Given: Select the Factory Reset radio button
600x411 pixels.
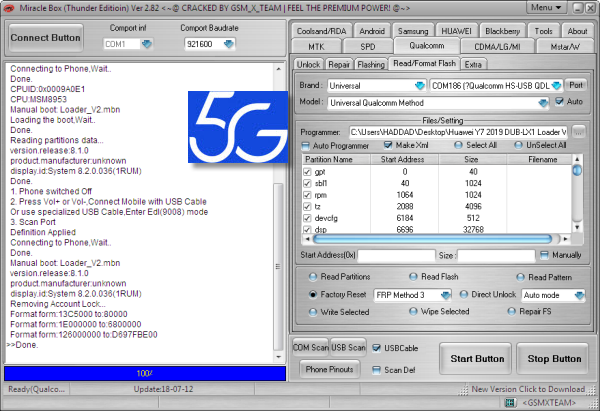Looking at the screenshot, I should [313, 294].
